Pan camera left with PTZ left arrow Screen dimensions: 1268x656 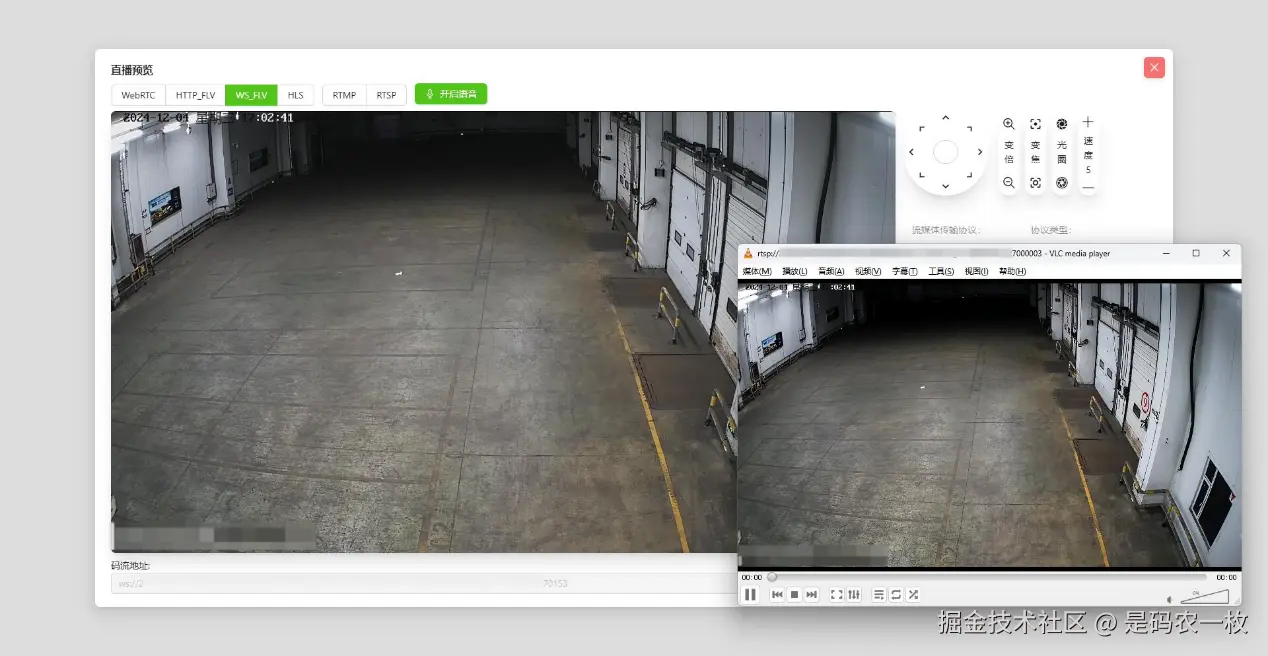tap(911, 152)
